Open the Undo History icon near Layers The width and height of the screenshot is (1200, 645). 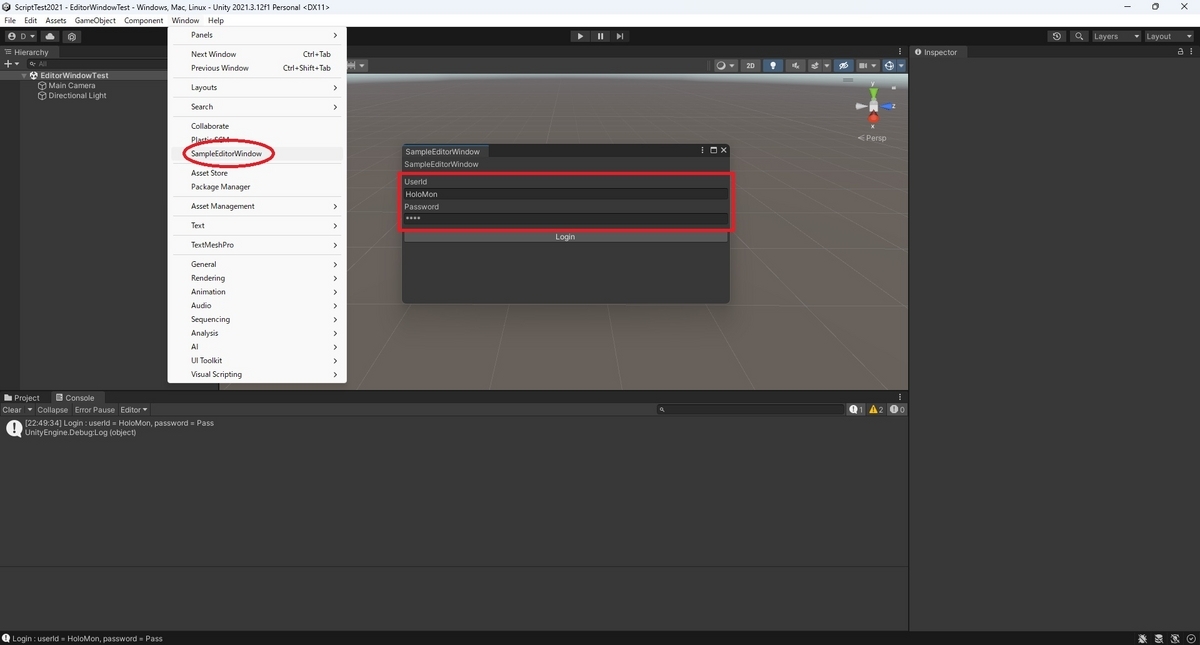click(x=1056, y=35)
